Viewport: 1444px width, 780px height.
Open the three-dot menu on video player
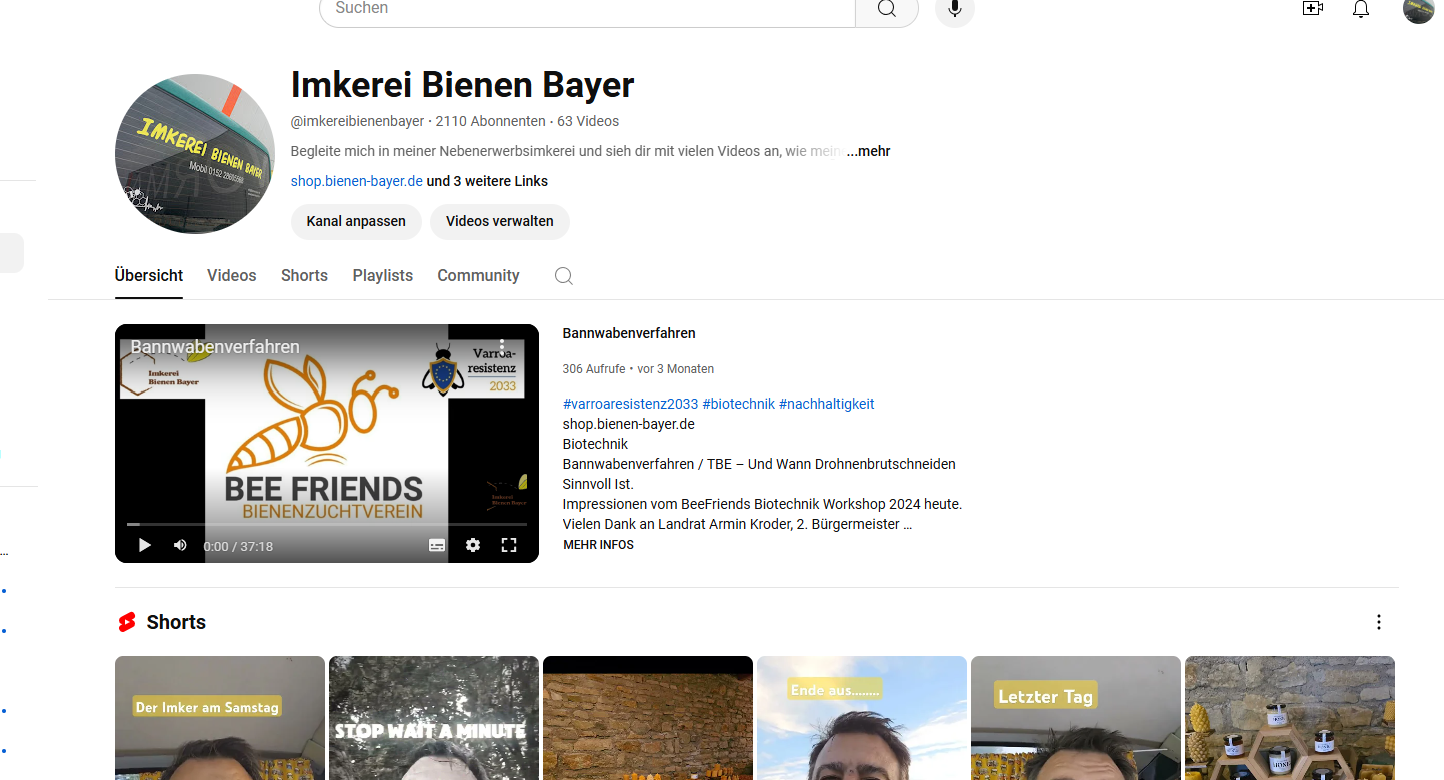502,346
